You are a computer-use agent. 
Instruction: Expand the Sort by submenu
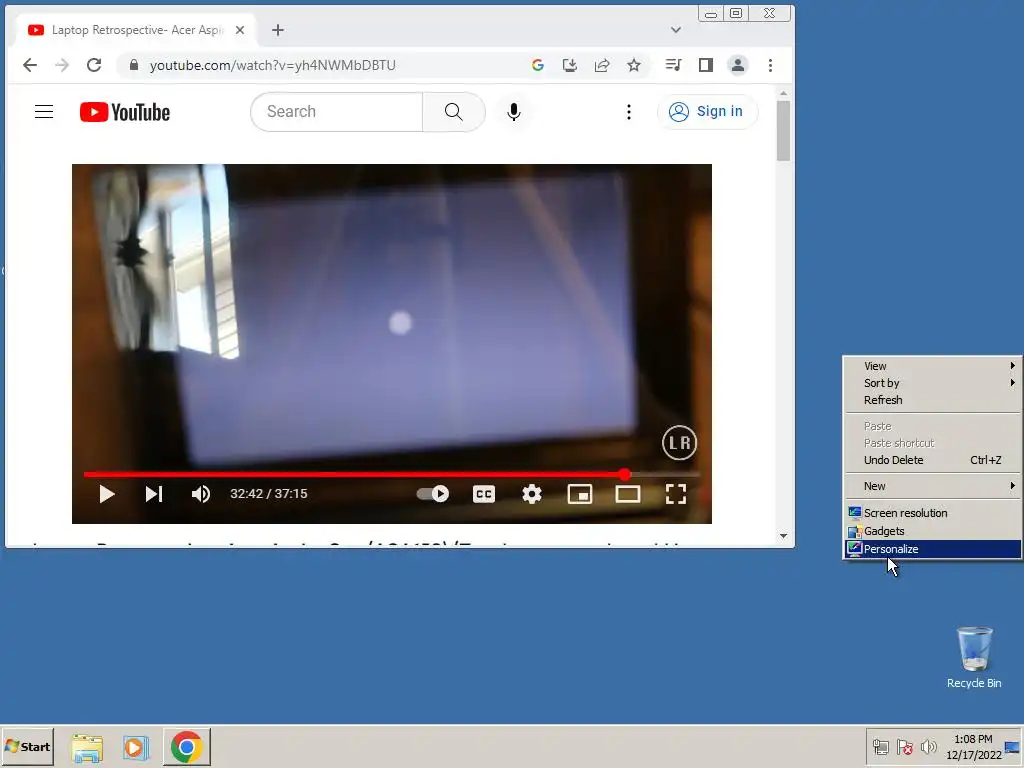pyautogui.click(x=933, y=383)
